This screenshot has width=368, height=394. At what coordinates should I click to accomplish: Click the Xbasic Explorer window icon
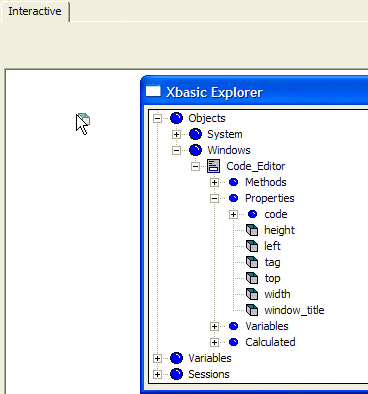pos(153,91)
